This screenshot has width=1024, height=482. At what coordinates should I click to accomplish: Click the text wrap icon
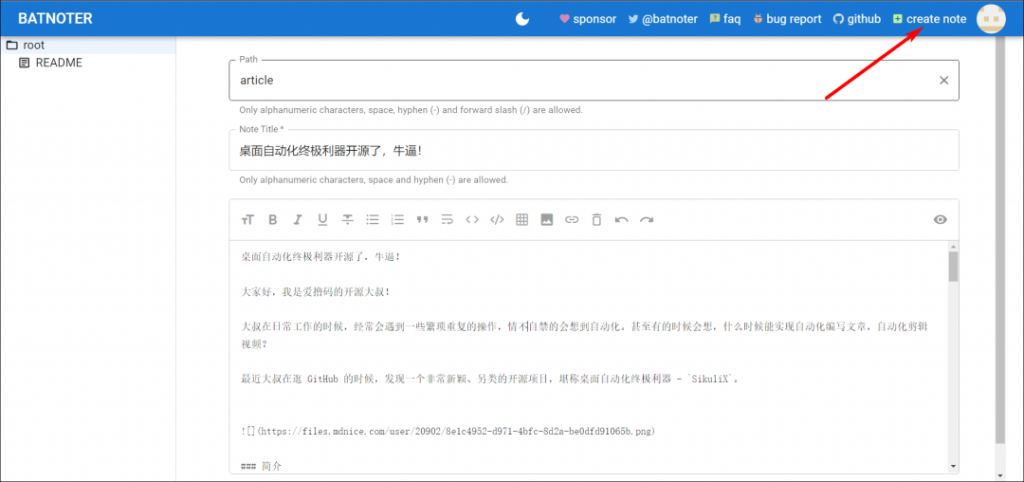(x=447, y=220)
